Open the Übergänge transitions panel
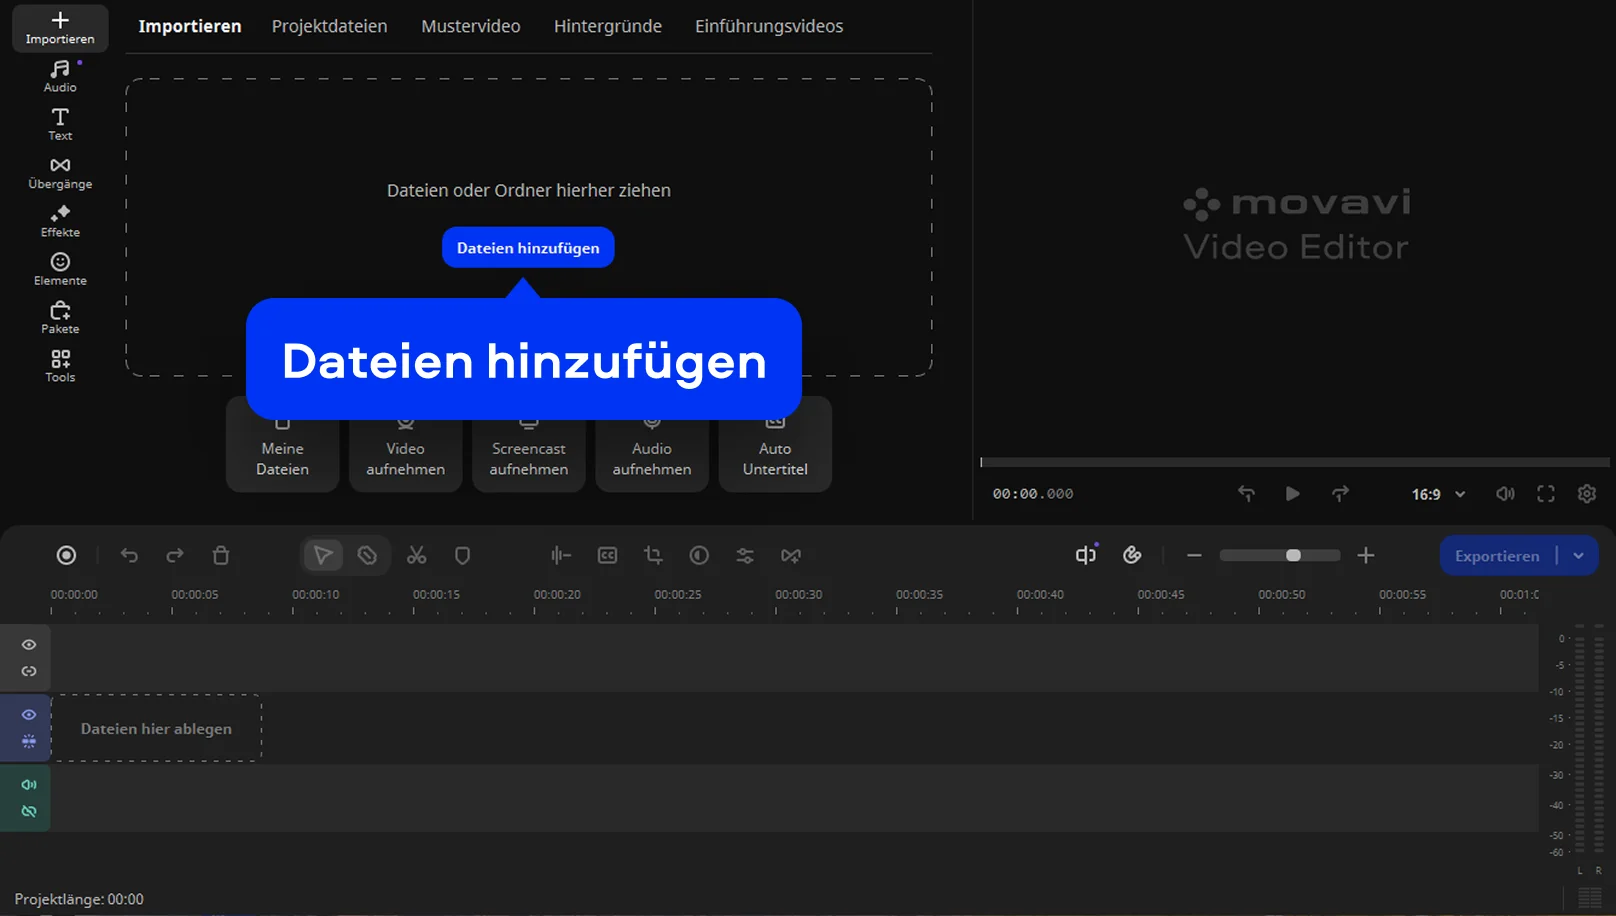1616x916 pixels. pyautogui.click(x=60, y=172)
